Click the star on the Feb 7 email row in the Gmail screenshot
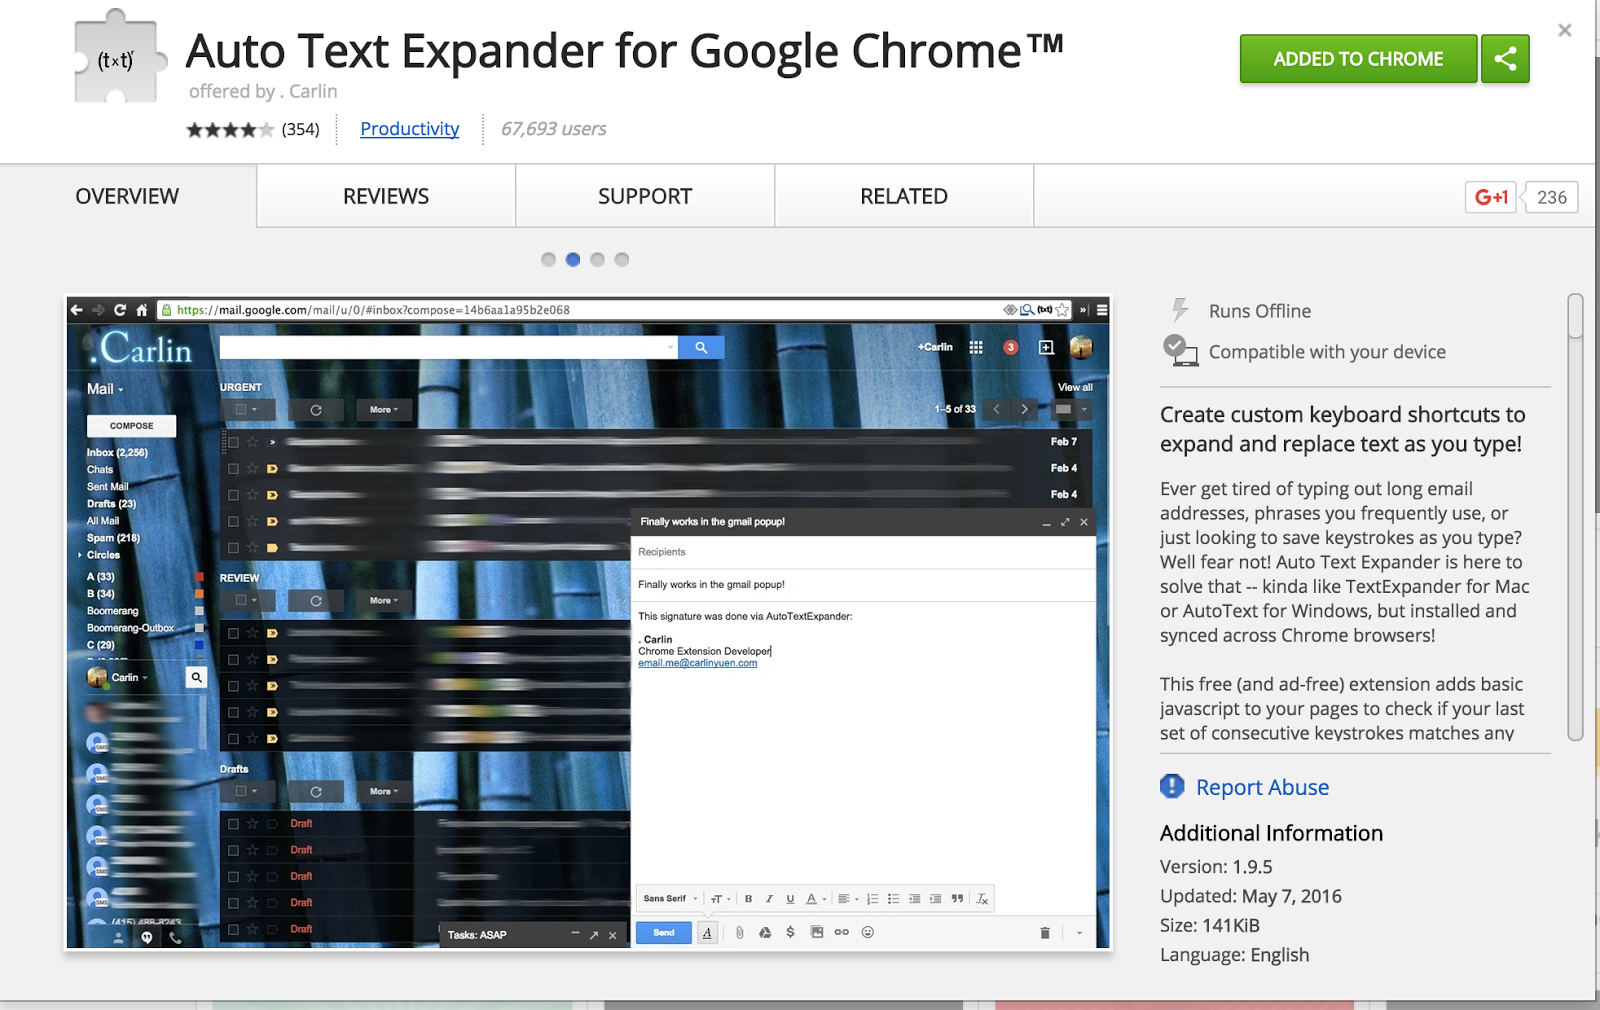The image size is (1600, 1010). coord(252,442)
